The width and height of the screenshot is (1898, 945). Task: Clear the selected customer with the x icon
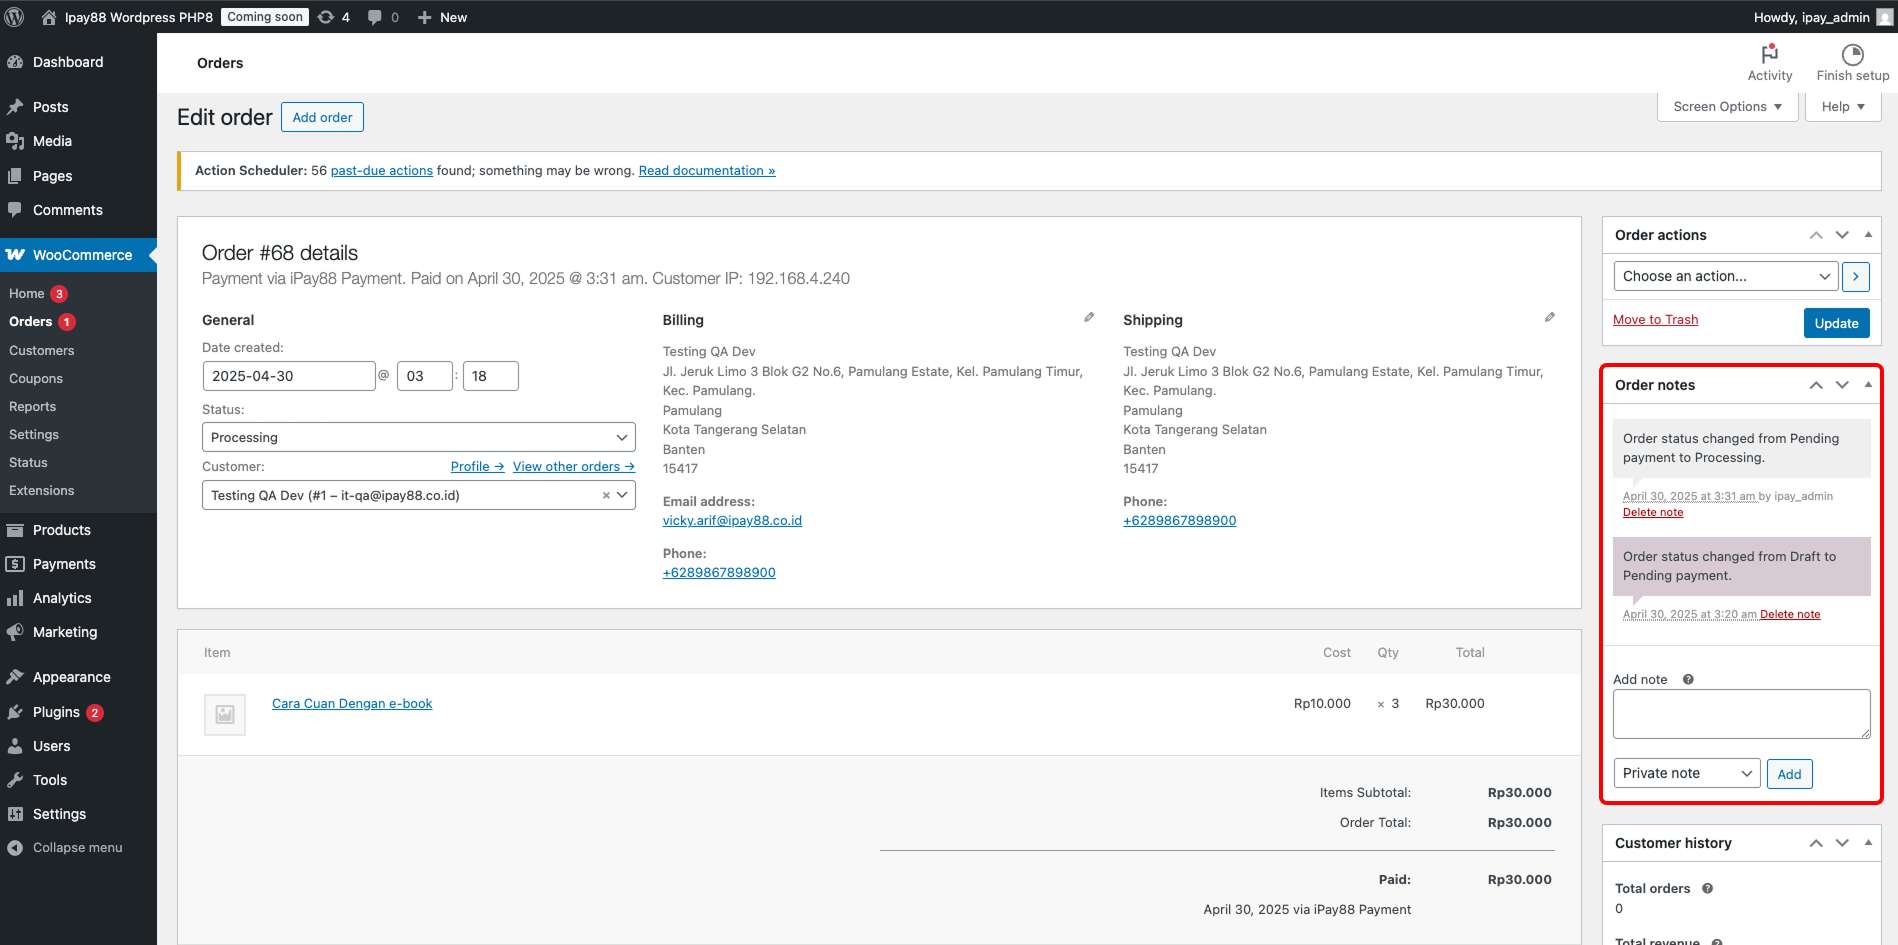605,495
